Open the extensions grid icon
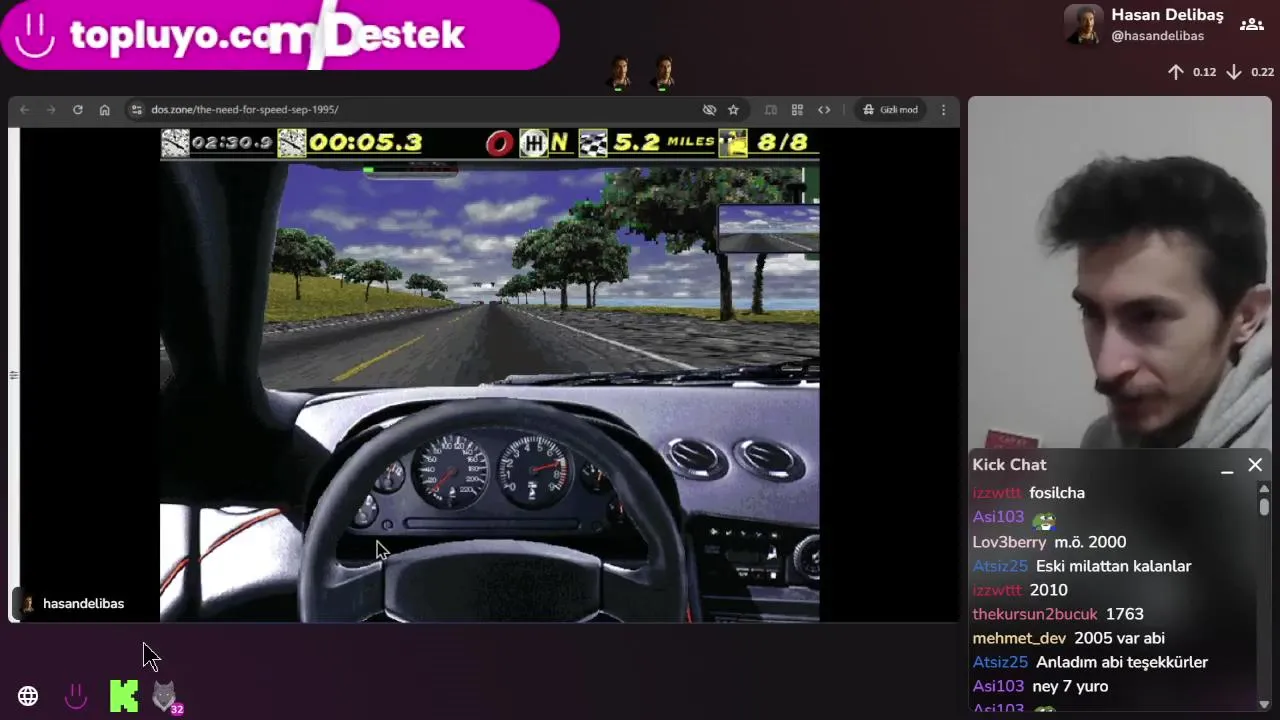The width and height of the screenshot is (1280, 720). [x=797, y=110]
